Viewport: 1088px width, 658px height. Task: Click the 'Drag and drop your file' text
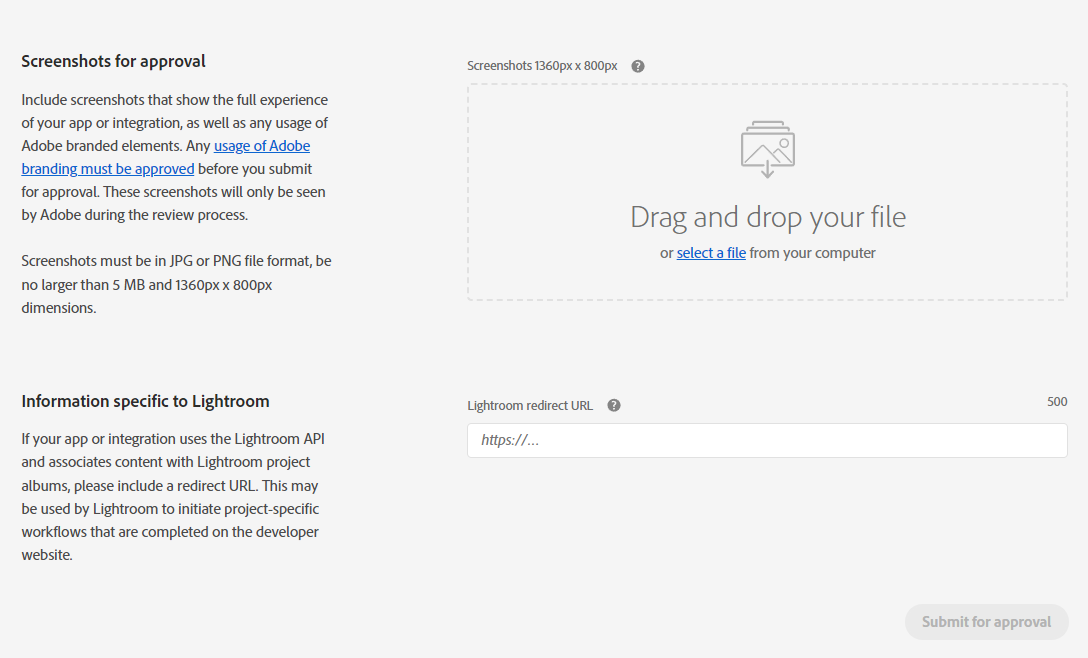pos(767,217)
